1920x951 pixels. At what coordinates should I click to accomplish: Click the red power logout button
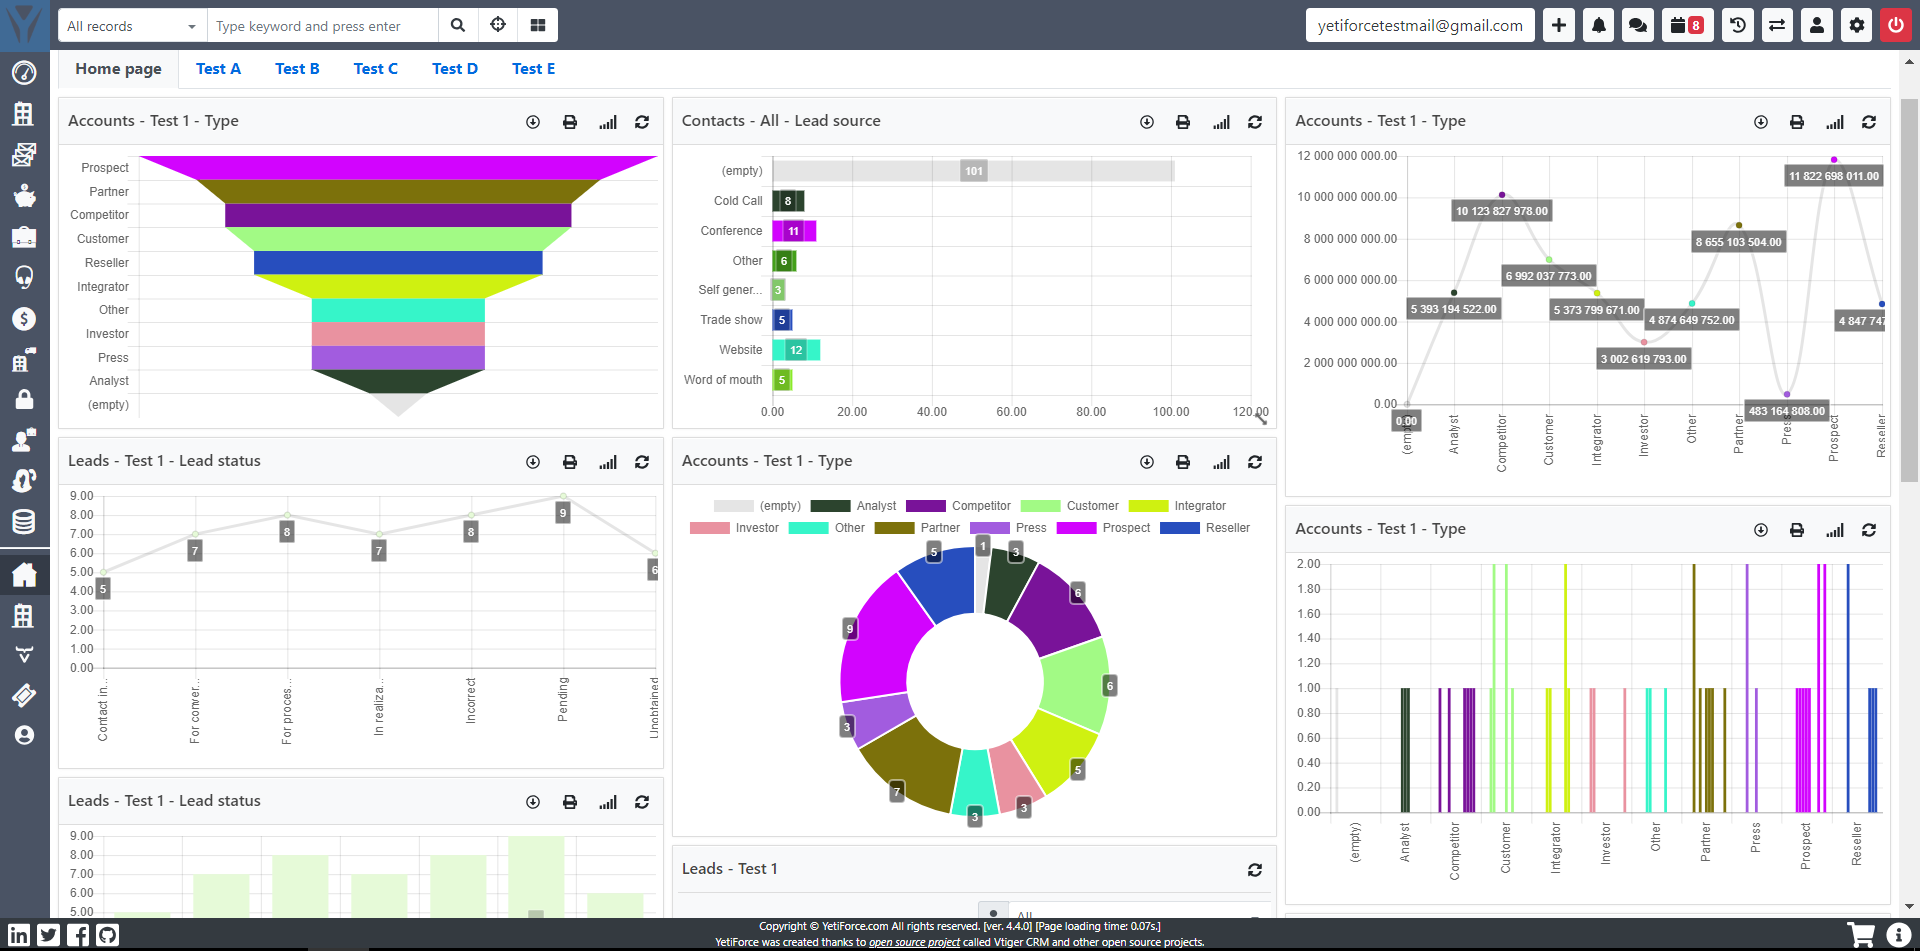coord(1896,26)
